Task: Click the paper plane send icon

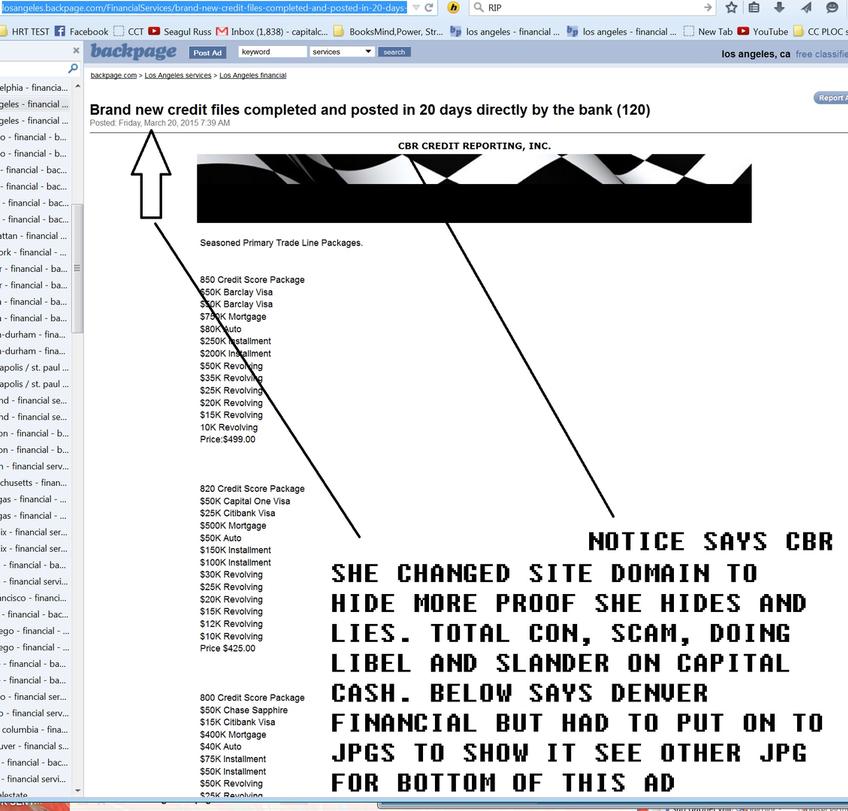Action: pos(806,8)
